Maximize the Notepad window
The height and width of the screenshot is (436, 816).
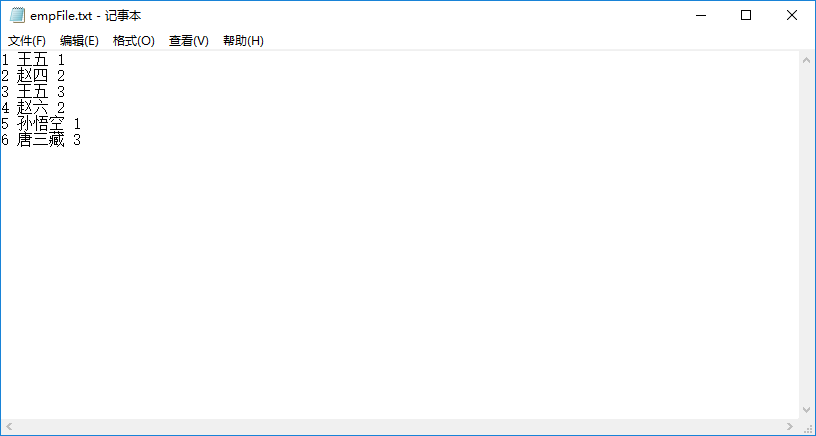745,16
